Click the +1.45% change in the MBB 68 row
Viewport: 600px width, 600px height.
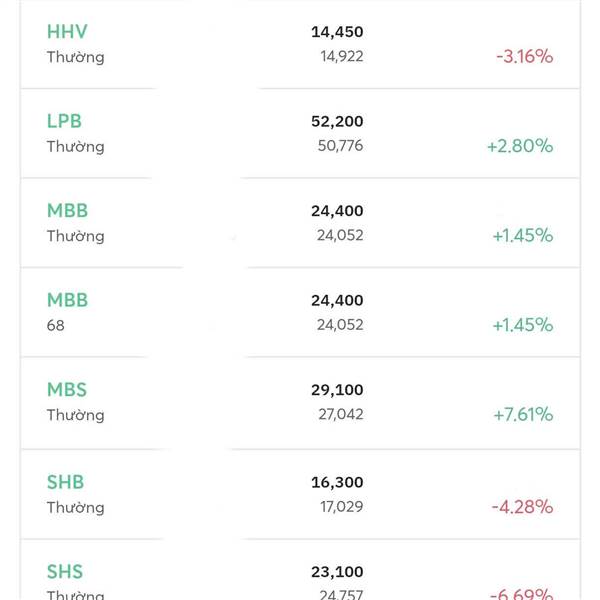522,325
